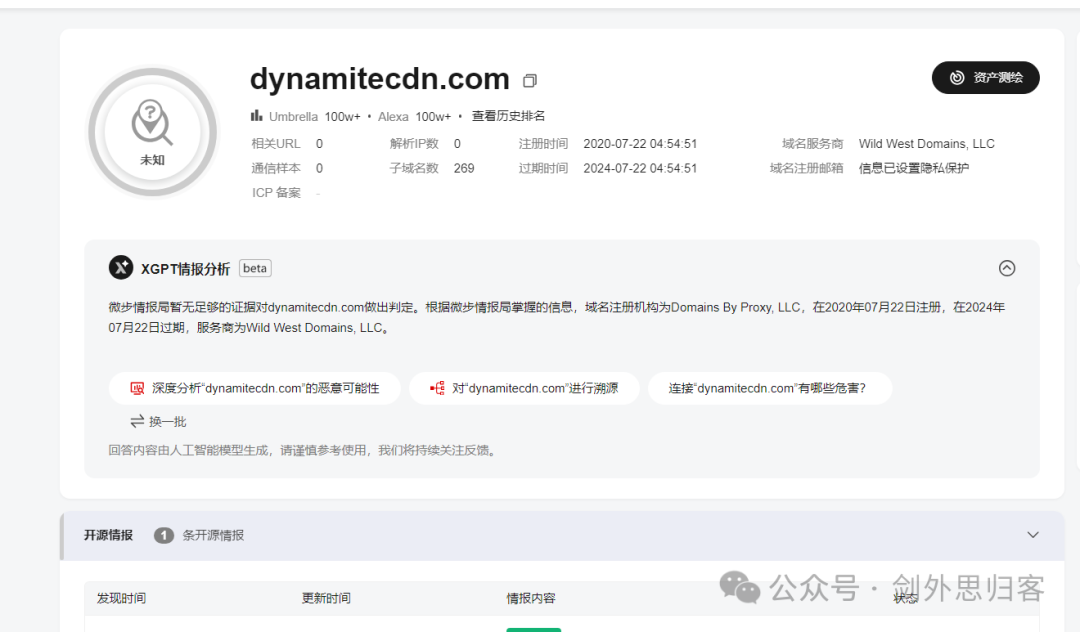Expand the 开源情报 section chevron
This screenshot has height=632, width=1080.
tap(1032, 535)
